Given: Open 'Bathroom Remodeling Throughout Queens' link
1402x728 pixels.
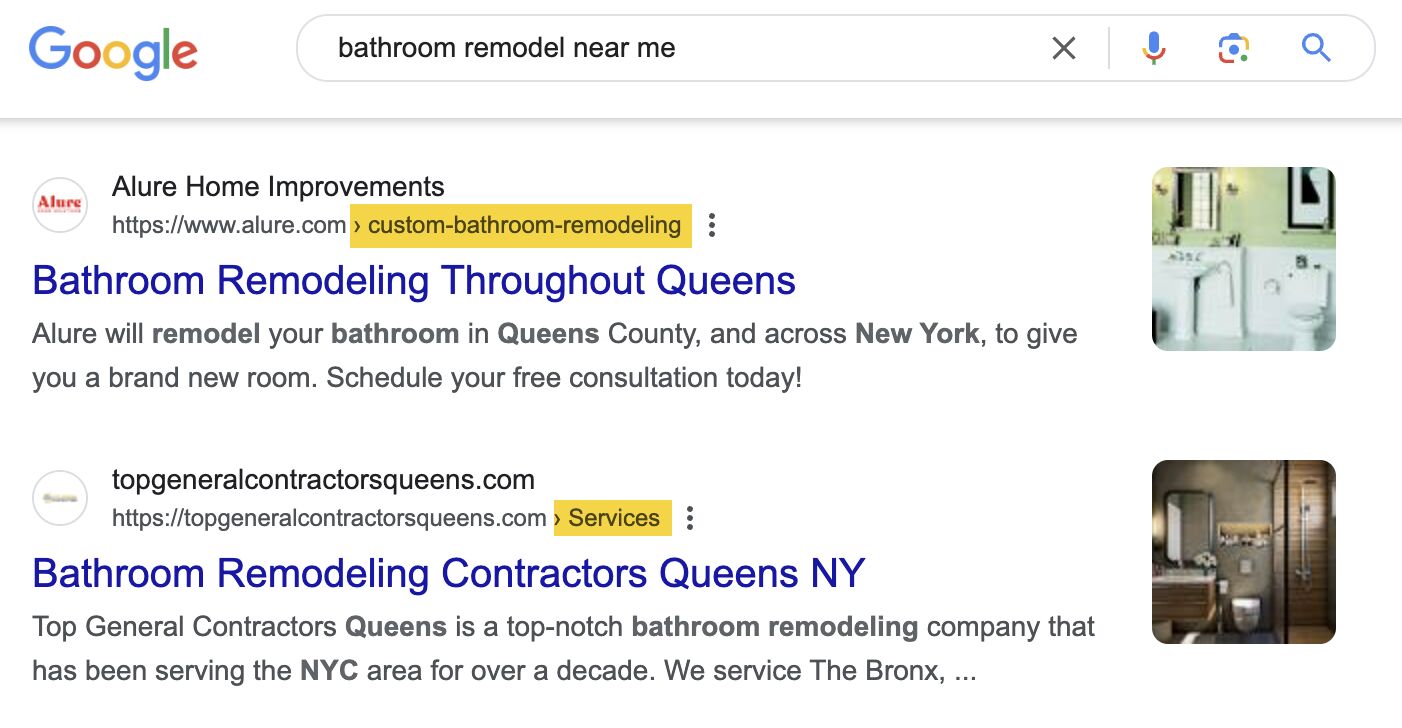Looking at the screenshot, I should pos(414,281).
